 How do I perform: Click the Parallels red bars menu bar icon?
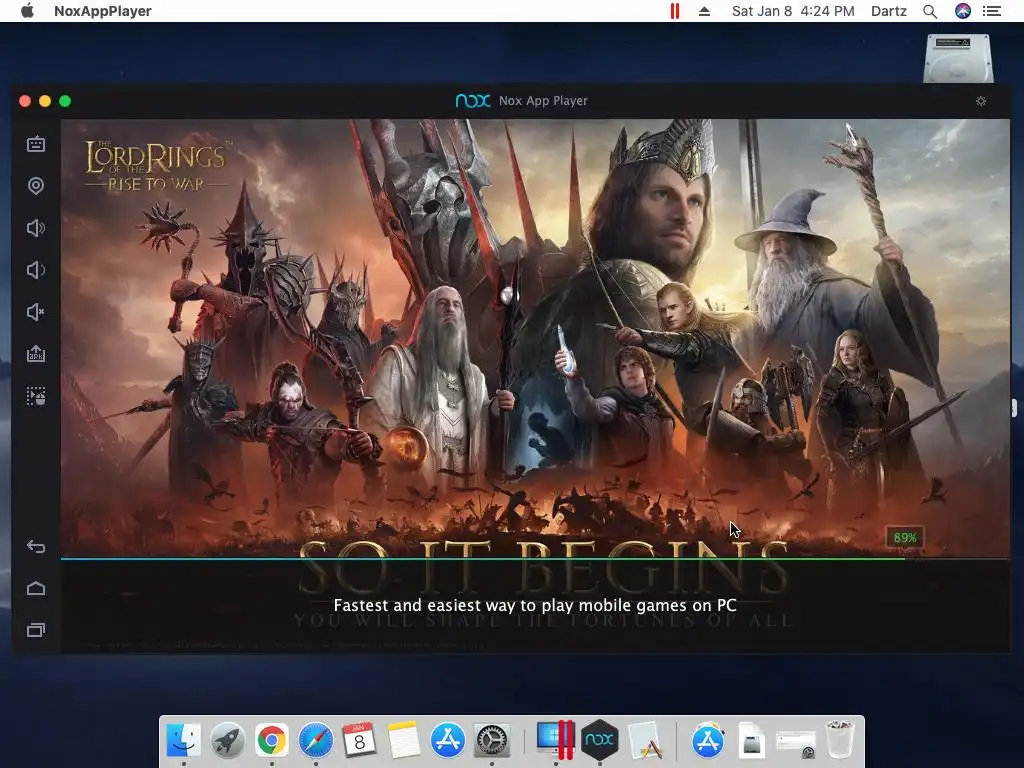point(675,11)
